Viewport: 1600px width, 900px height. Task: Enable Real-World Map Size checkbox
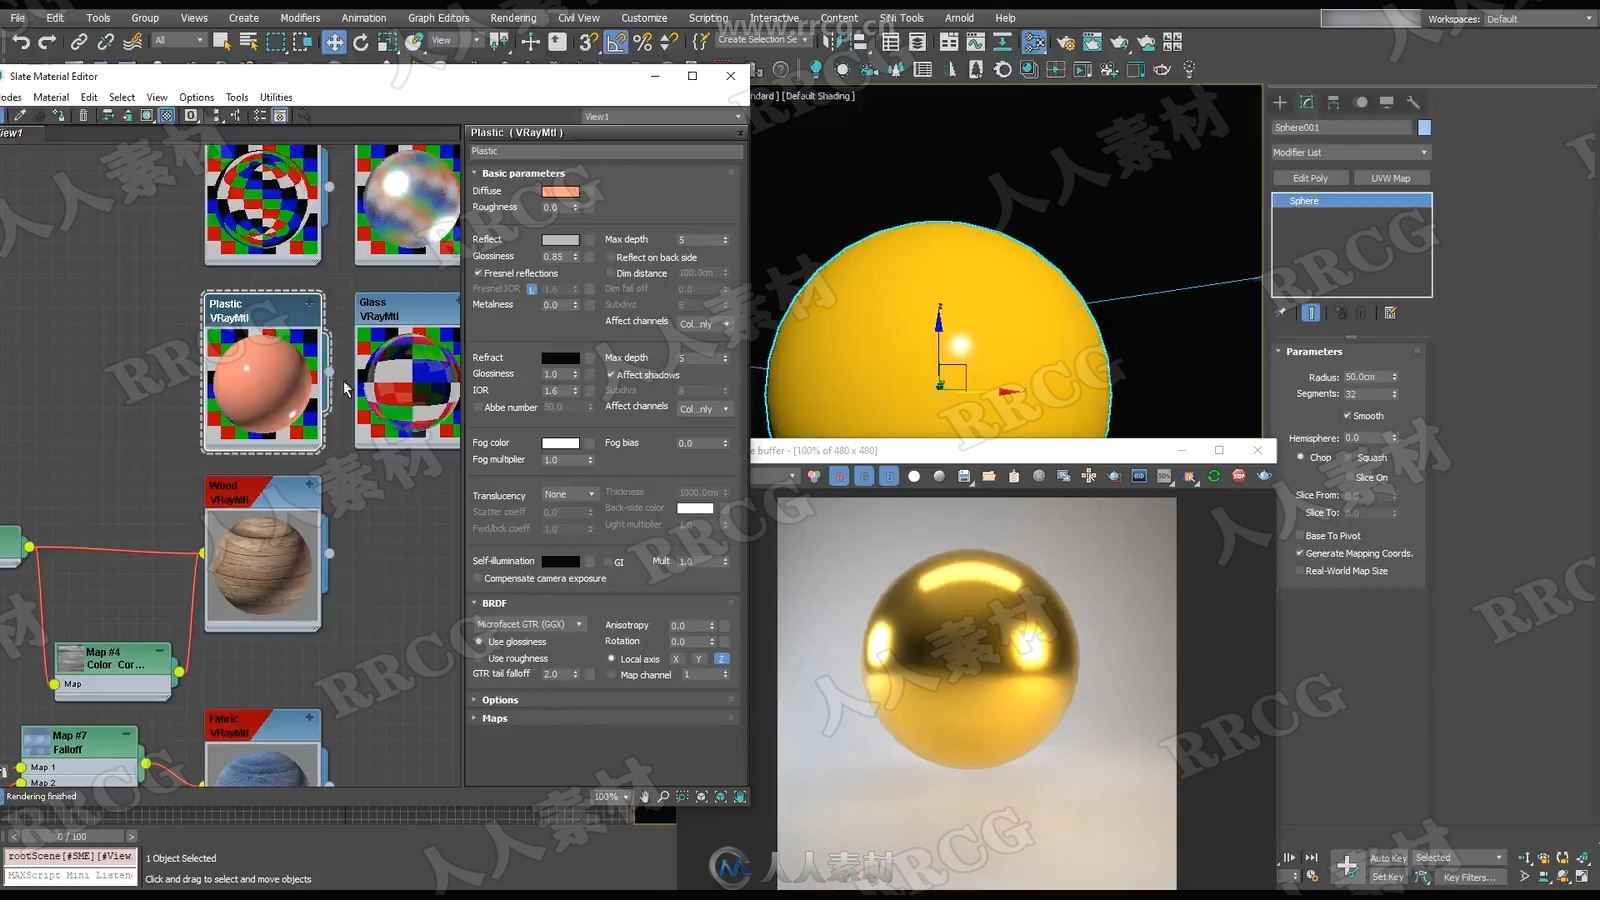pyautogui.click(x=1299, y=571)
